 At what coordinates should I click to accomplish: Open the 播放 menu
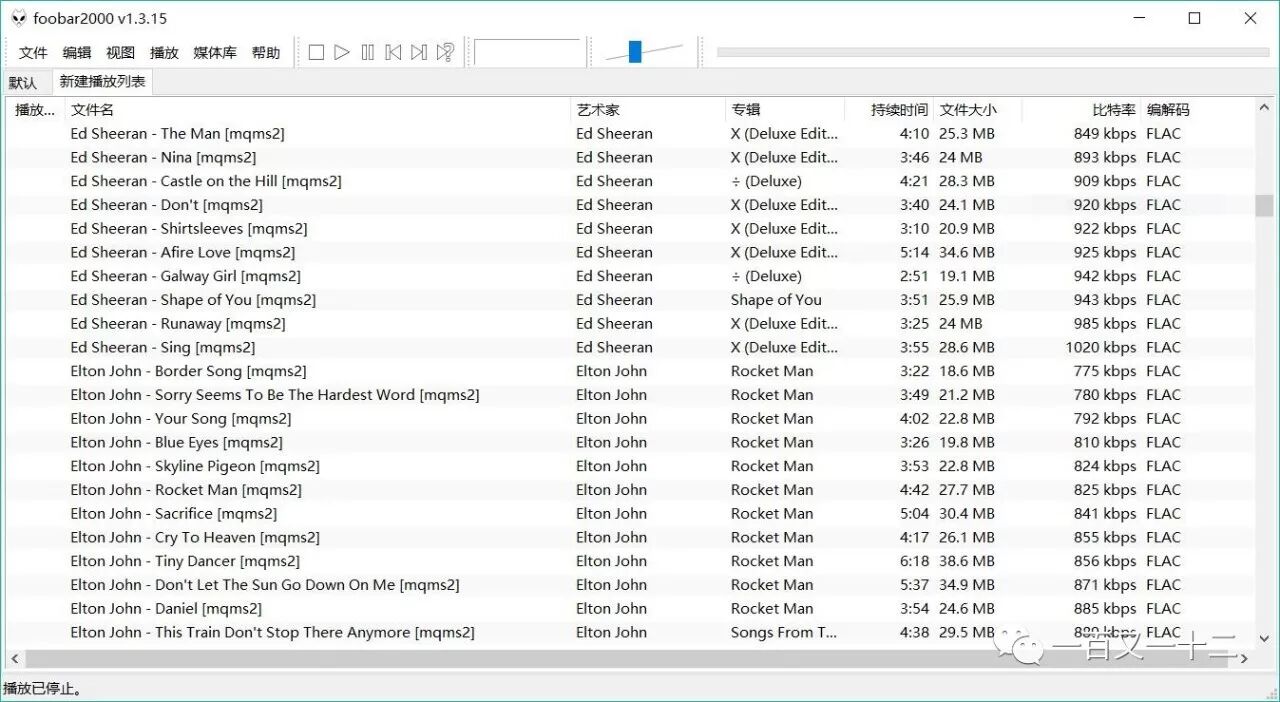(164, 53)
